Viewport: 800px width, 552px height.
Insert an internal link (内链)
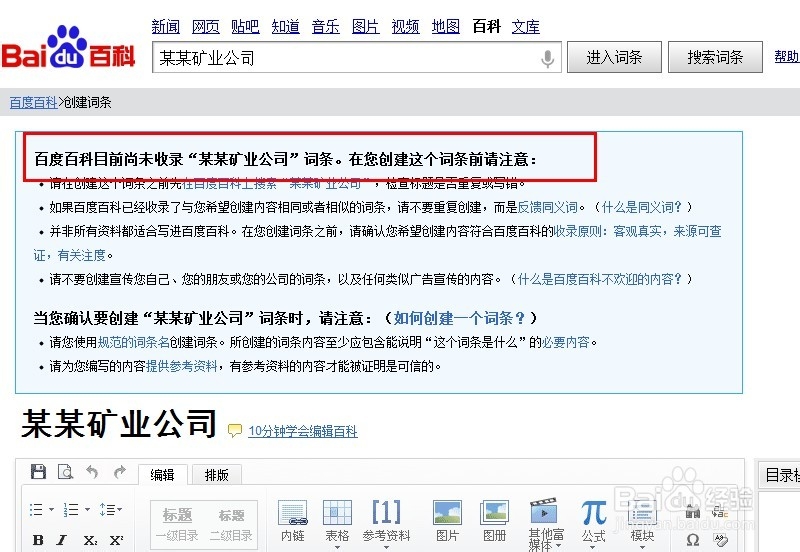click(293, 520)
